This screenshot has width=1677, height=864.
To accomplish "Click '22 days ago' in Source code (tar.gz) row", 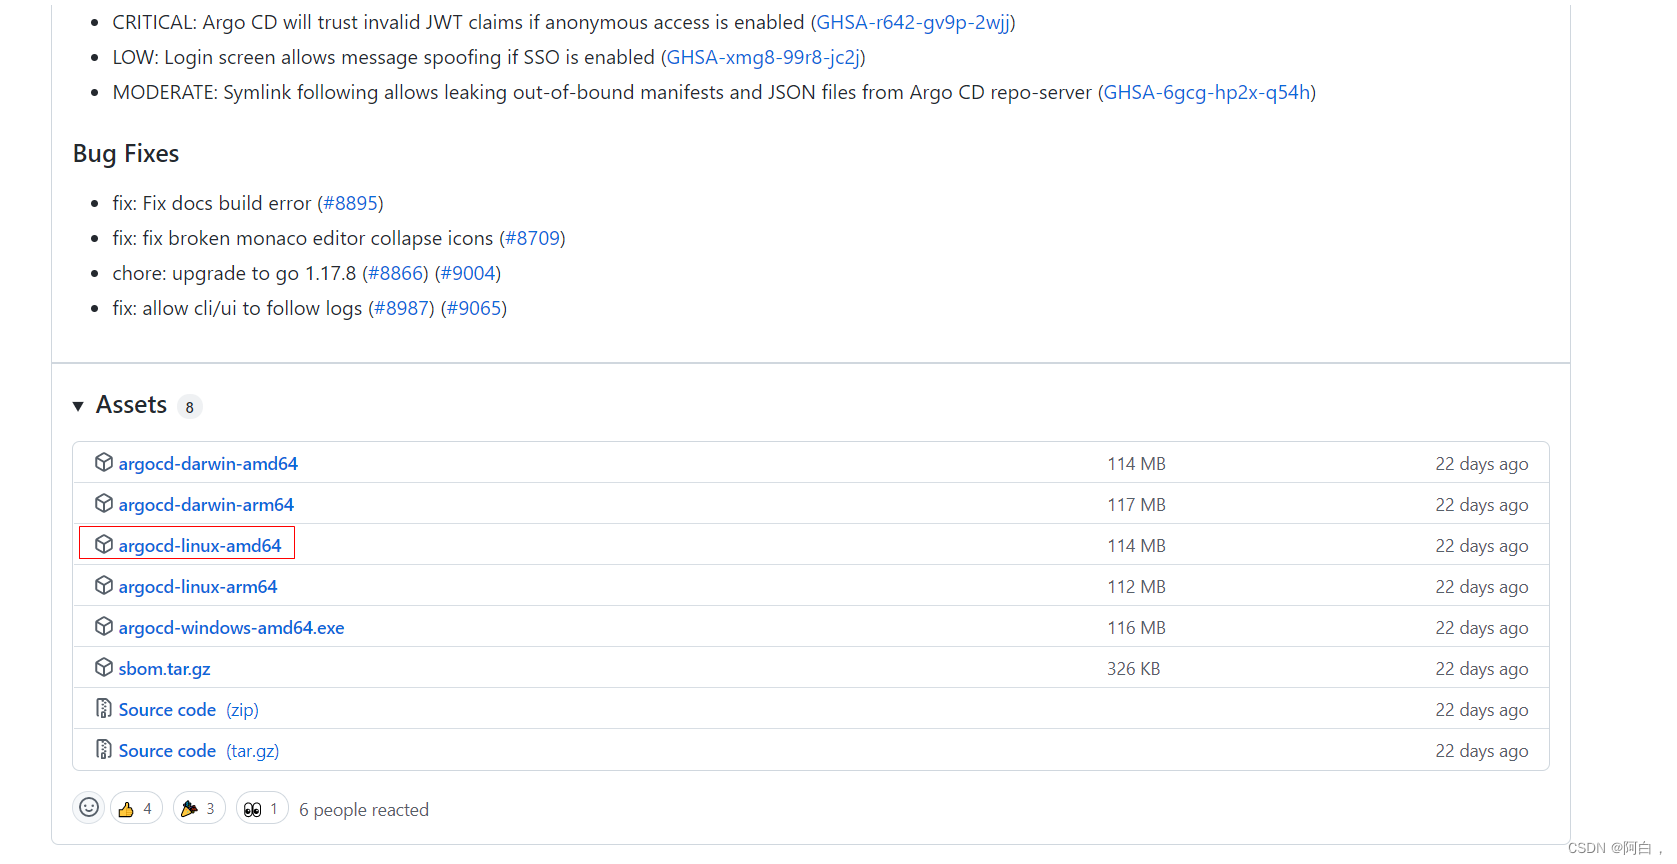I will tap(1482, 751).
